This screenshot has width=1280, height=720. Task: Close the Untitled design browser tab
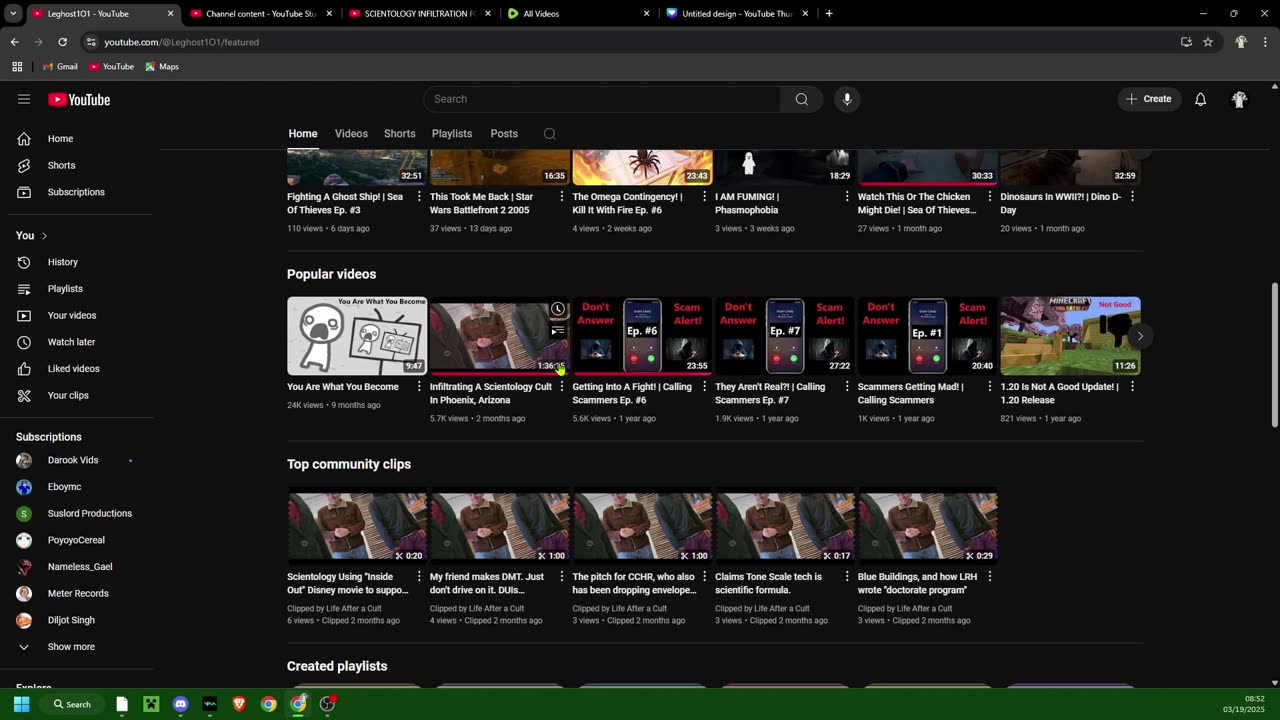[805, 14]
